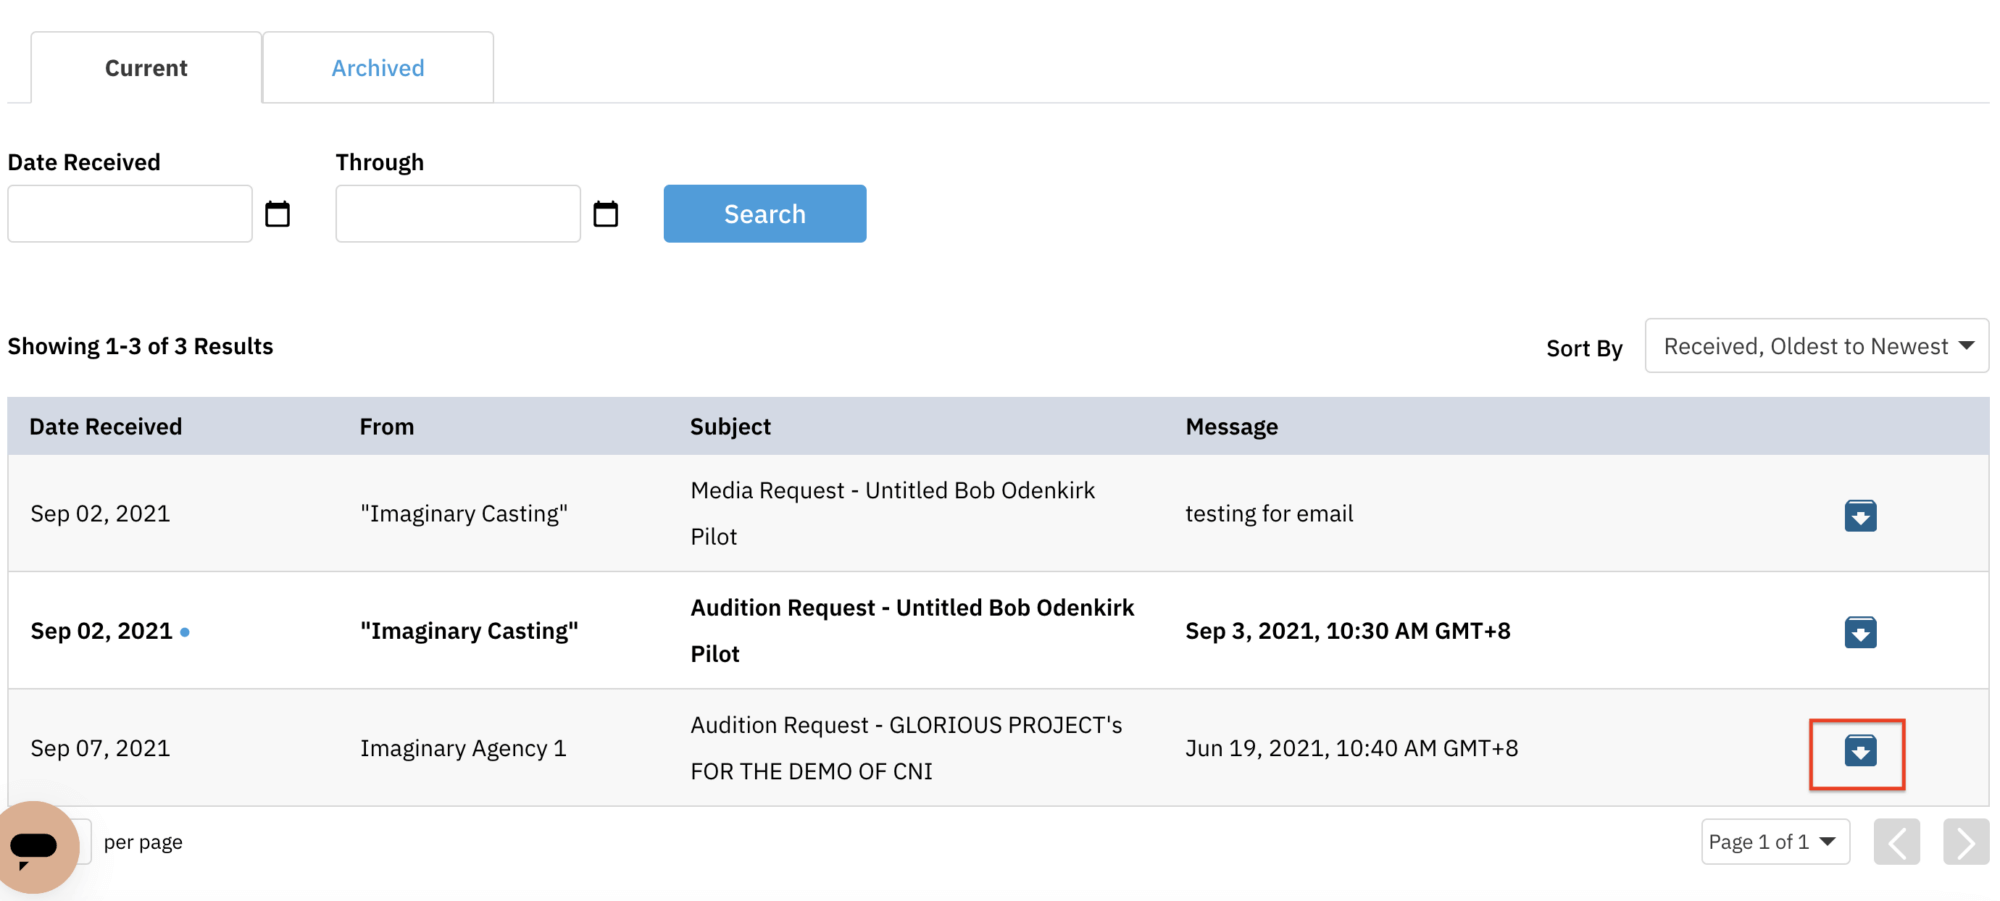The height and width of the screenshot is (901, 2000).
Task: Click the blue unread indicator dot
Action: pyautogui.click(x=186, y=631)
